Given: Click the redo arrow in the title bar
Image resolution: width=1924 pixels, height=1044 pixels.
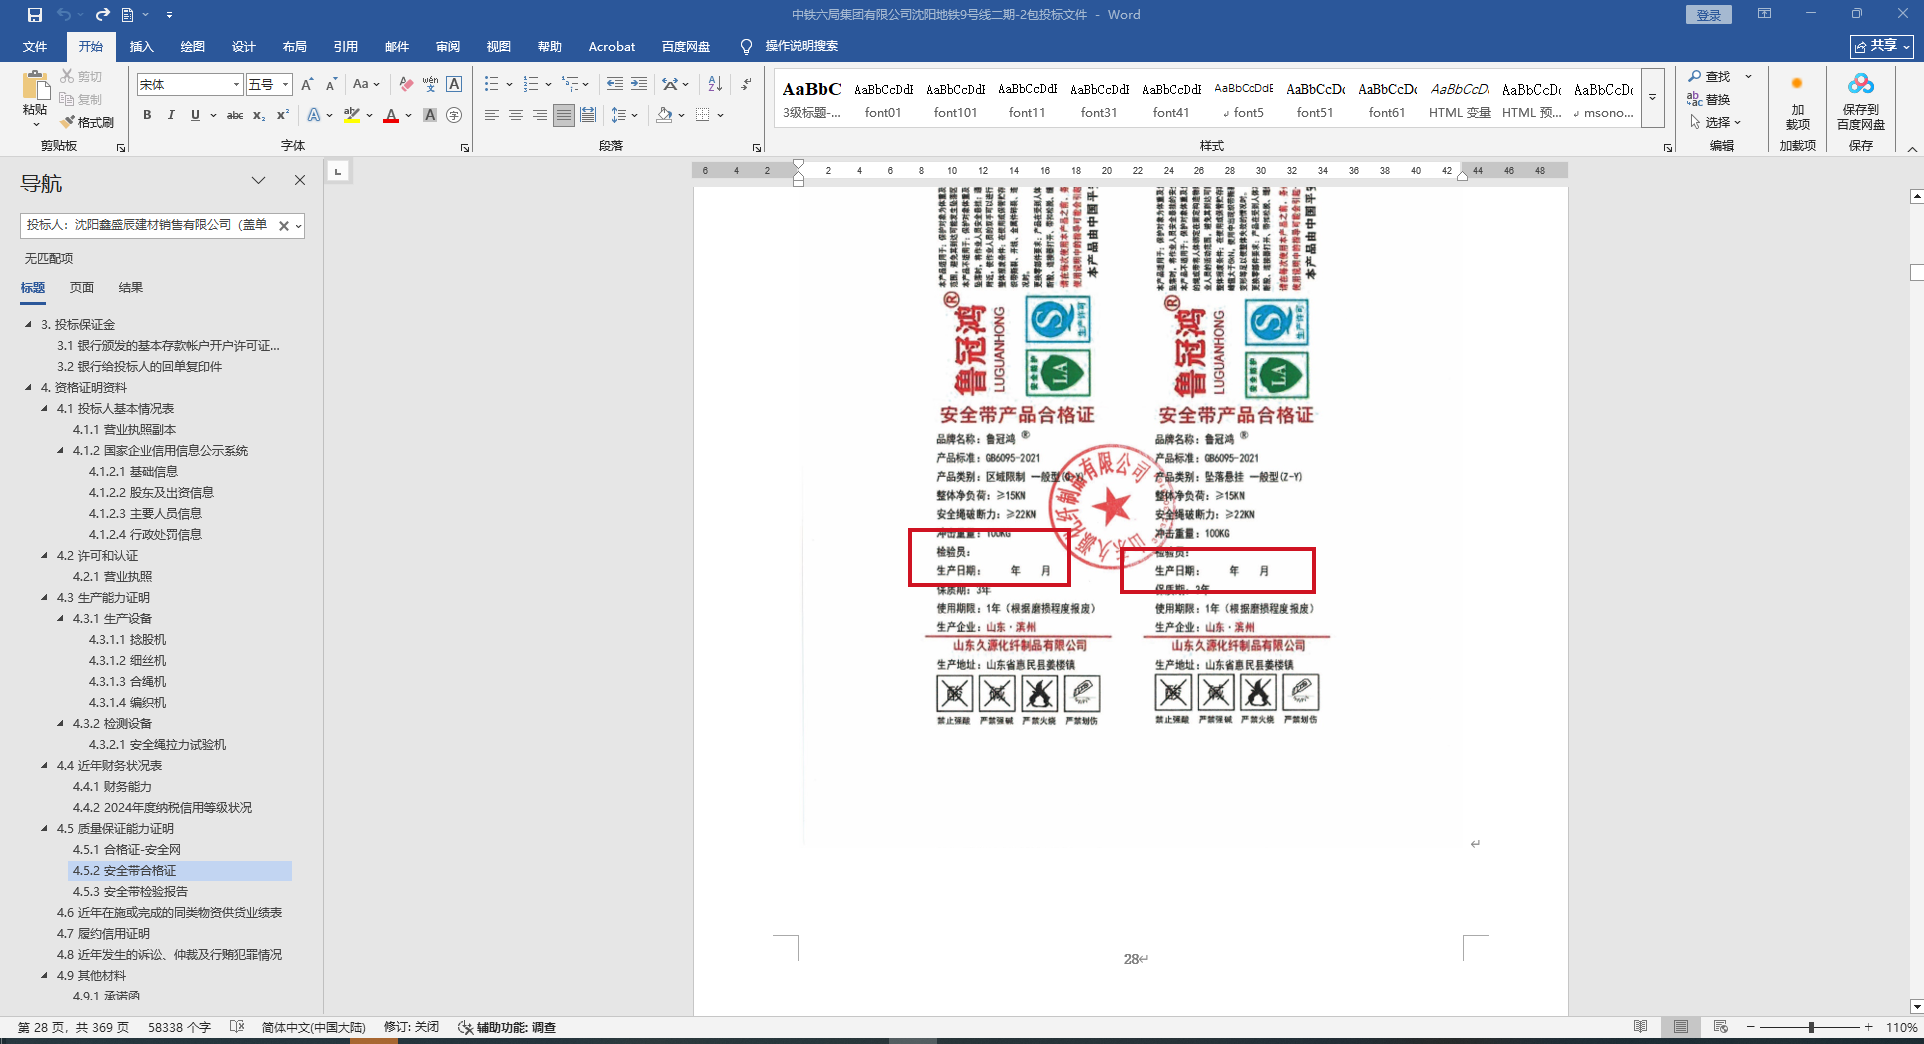Looking at the screenshot, I should [x=102, y=15].
